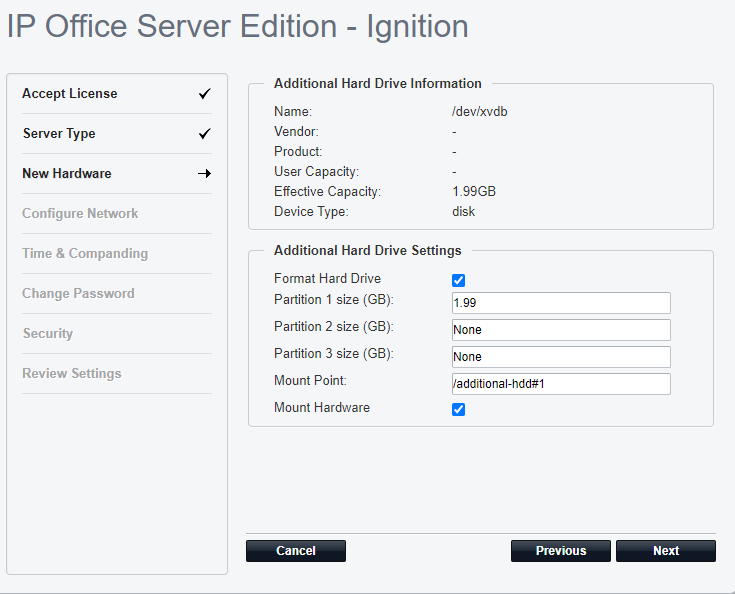Viewport: 735px width, 594px height.
Task: Go to the Change Password step
Action: coord(78,293)
